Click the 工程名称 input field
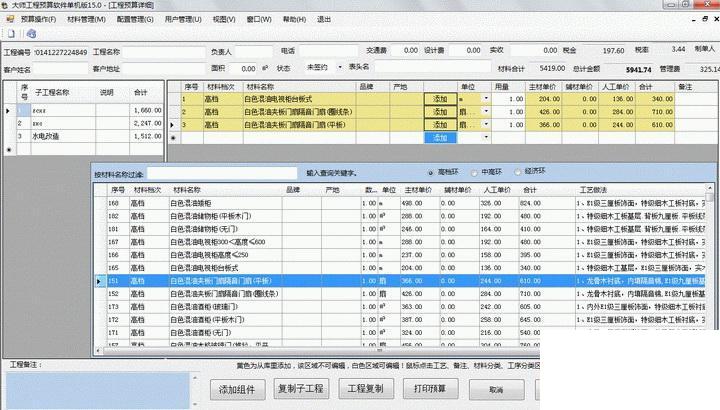Viewport: 720px width, 410px height. coord(164,52)
